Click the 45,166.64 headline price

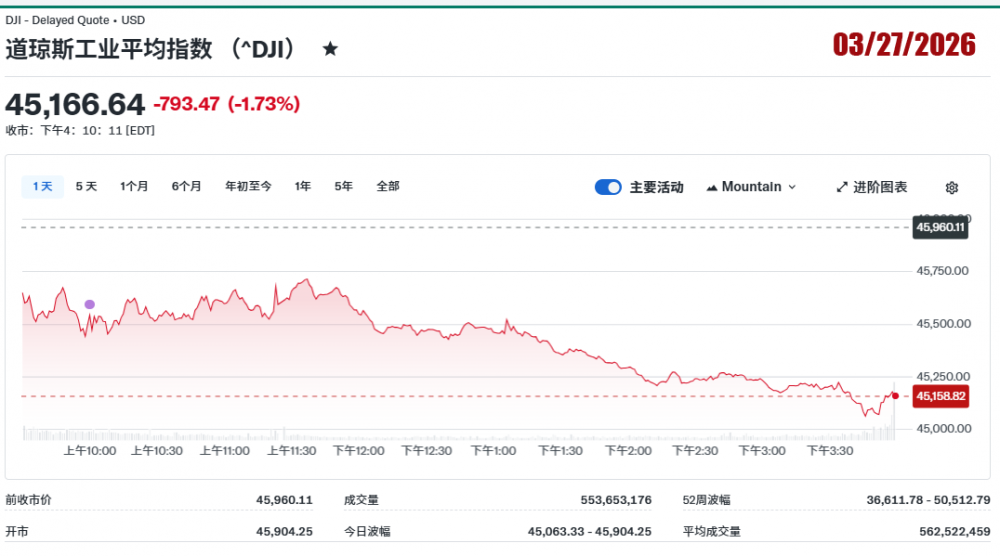pos(75,104)
